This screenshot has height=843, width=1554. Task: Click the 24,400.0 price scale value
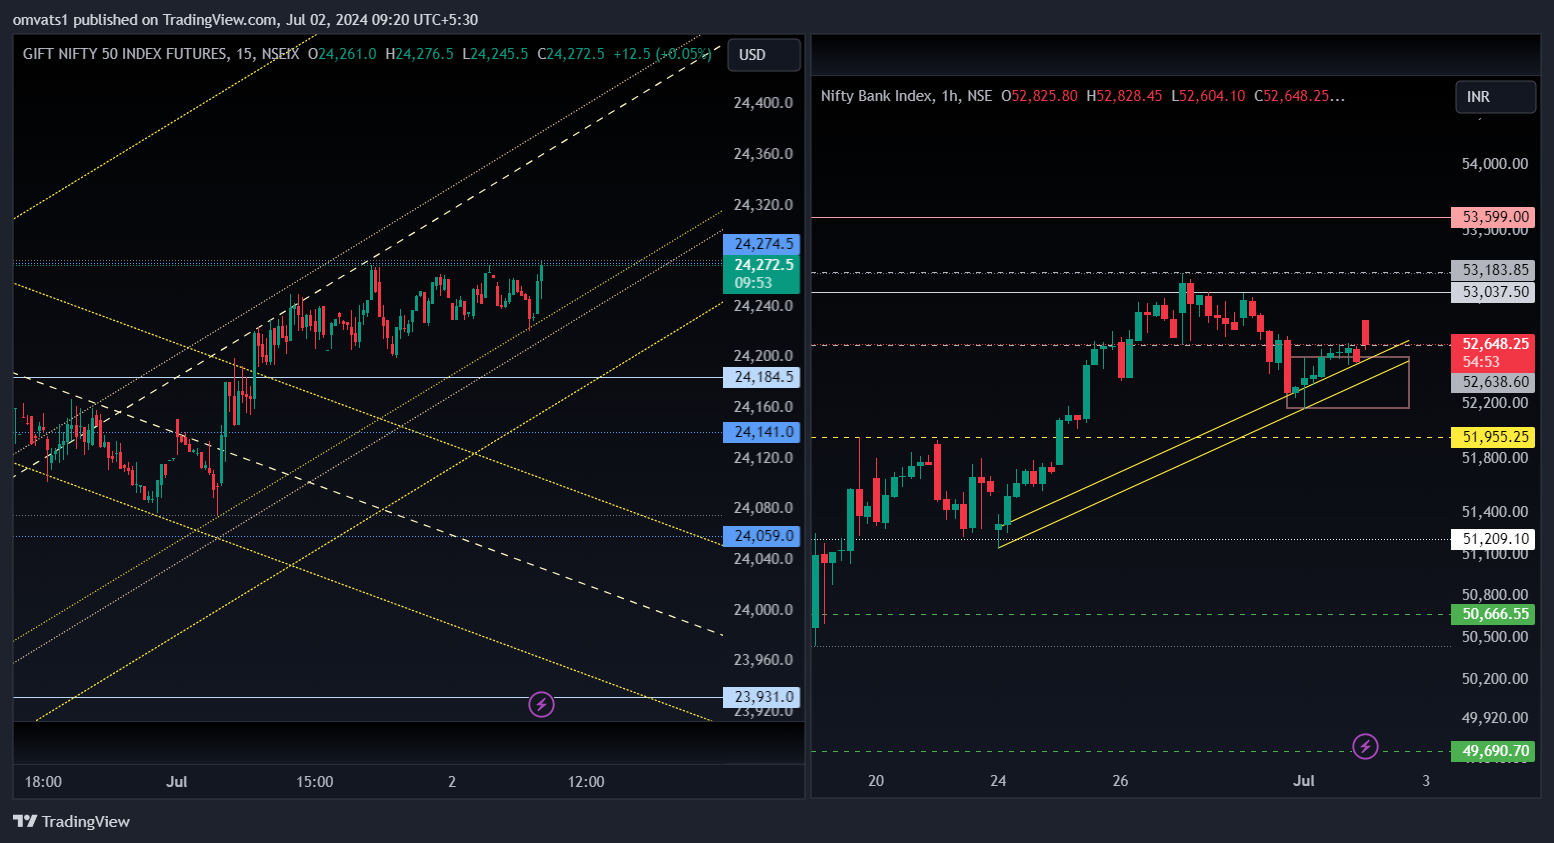coord(763,103)
